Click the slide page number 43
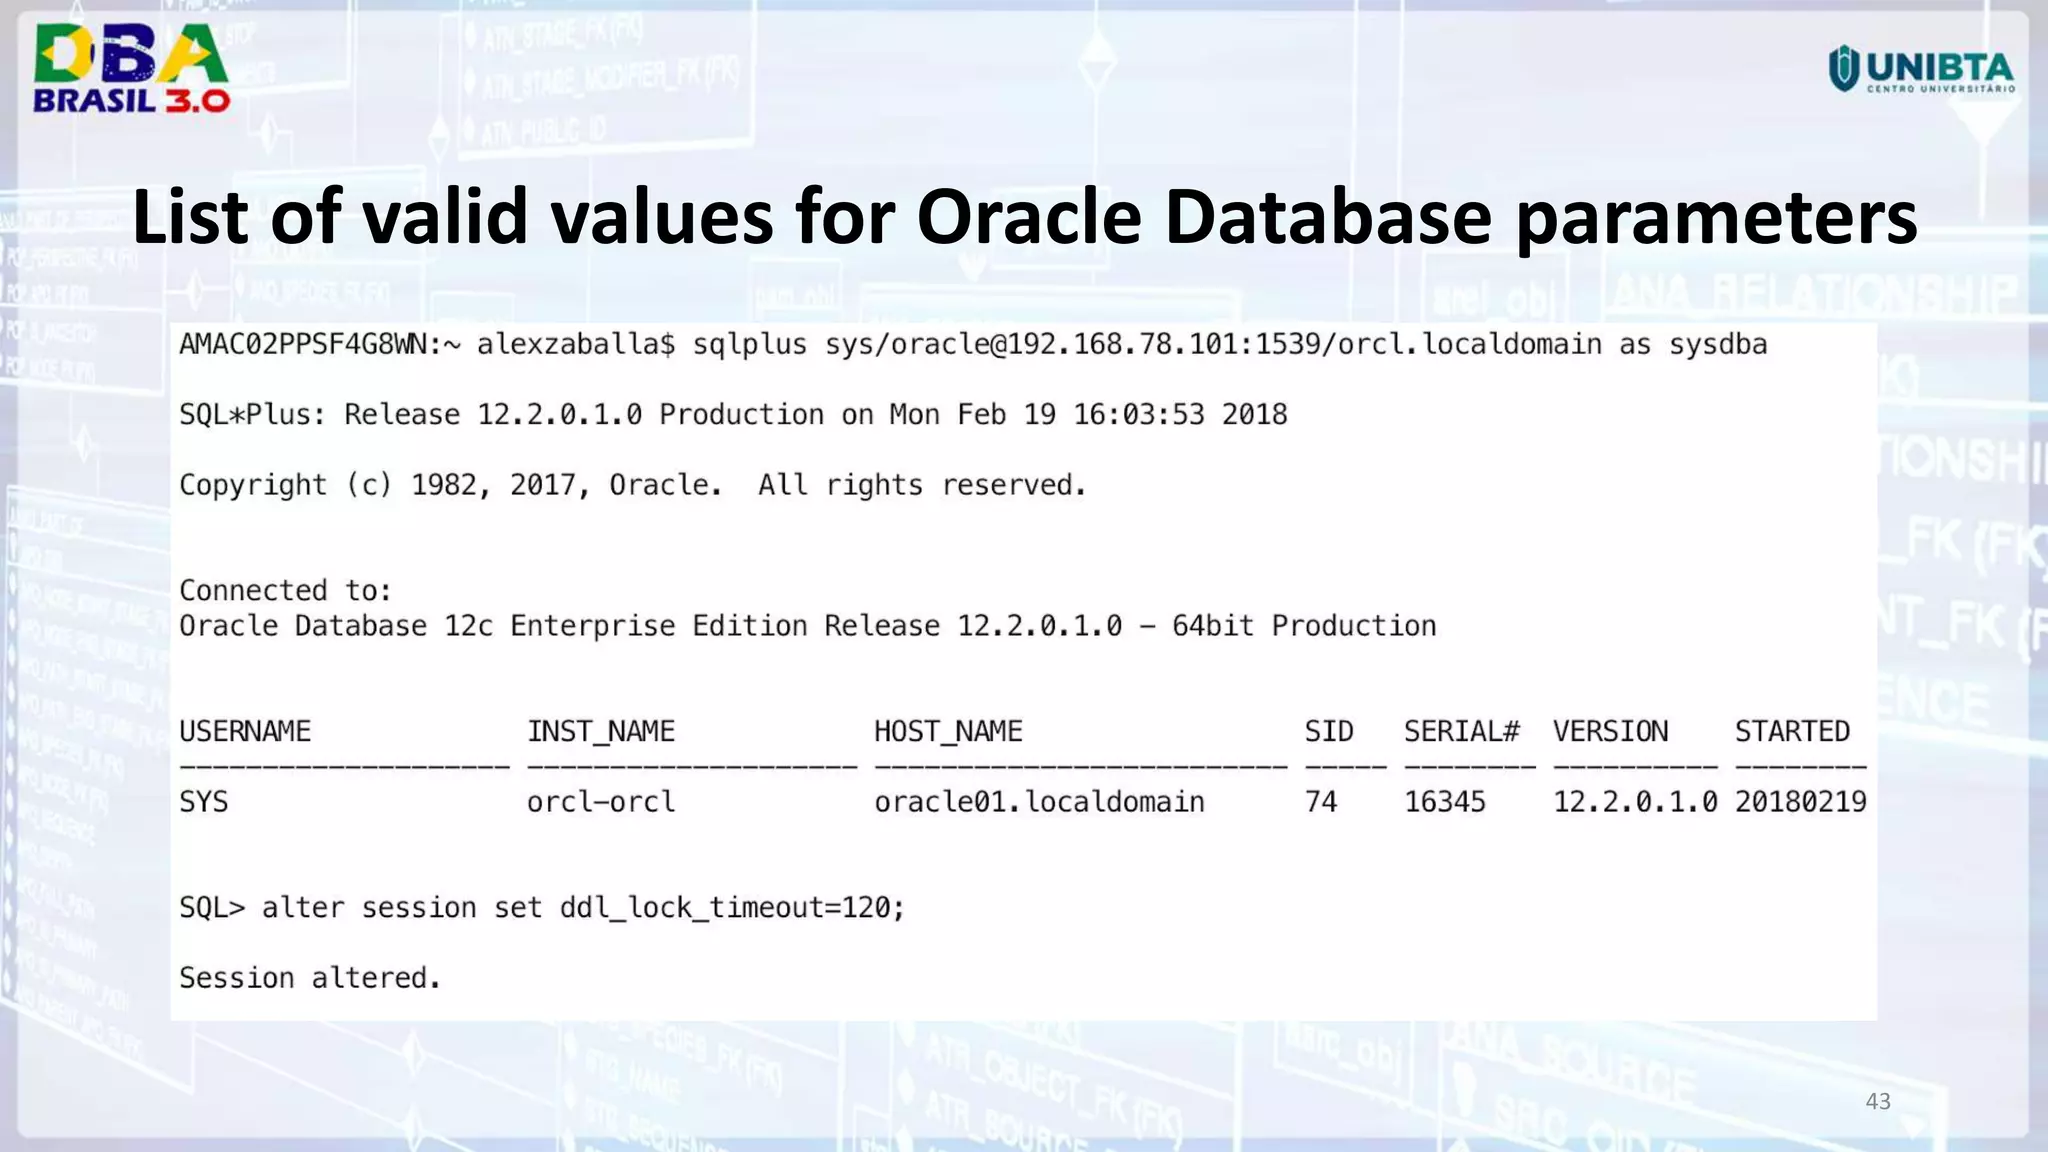Image resolution: width=2048 pixels, height=1152 pixels. pos(1877,1101)
